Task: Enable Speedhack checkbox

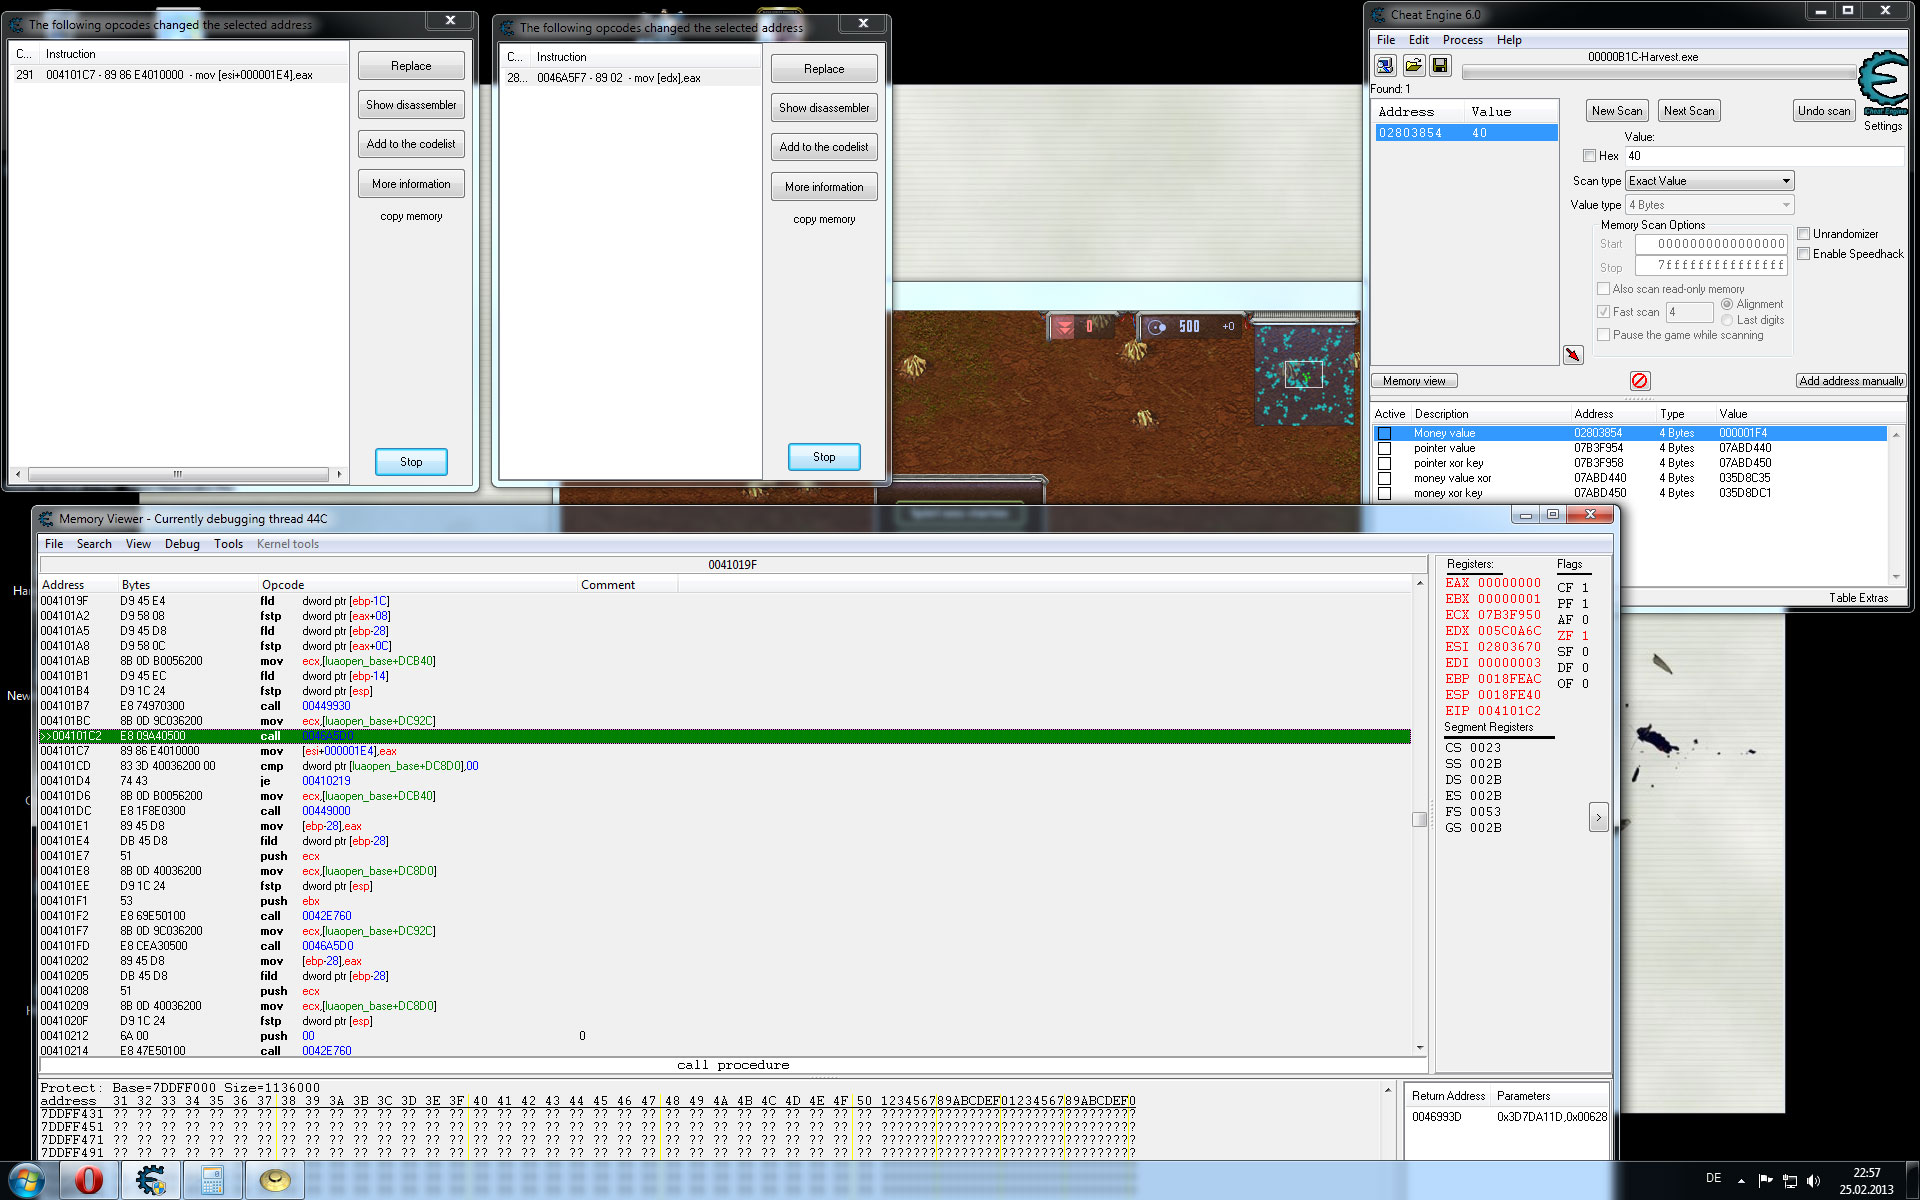Action: 1804,254
